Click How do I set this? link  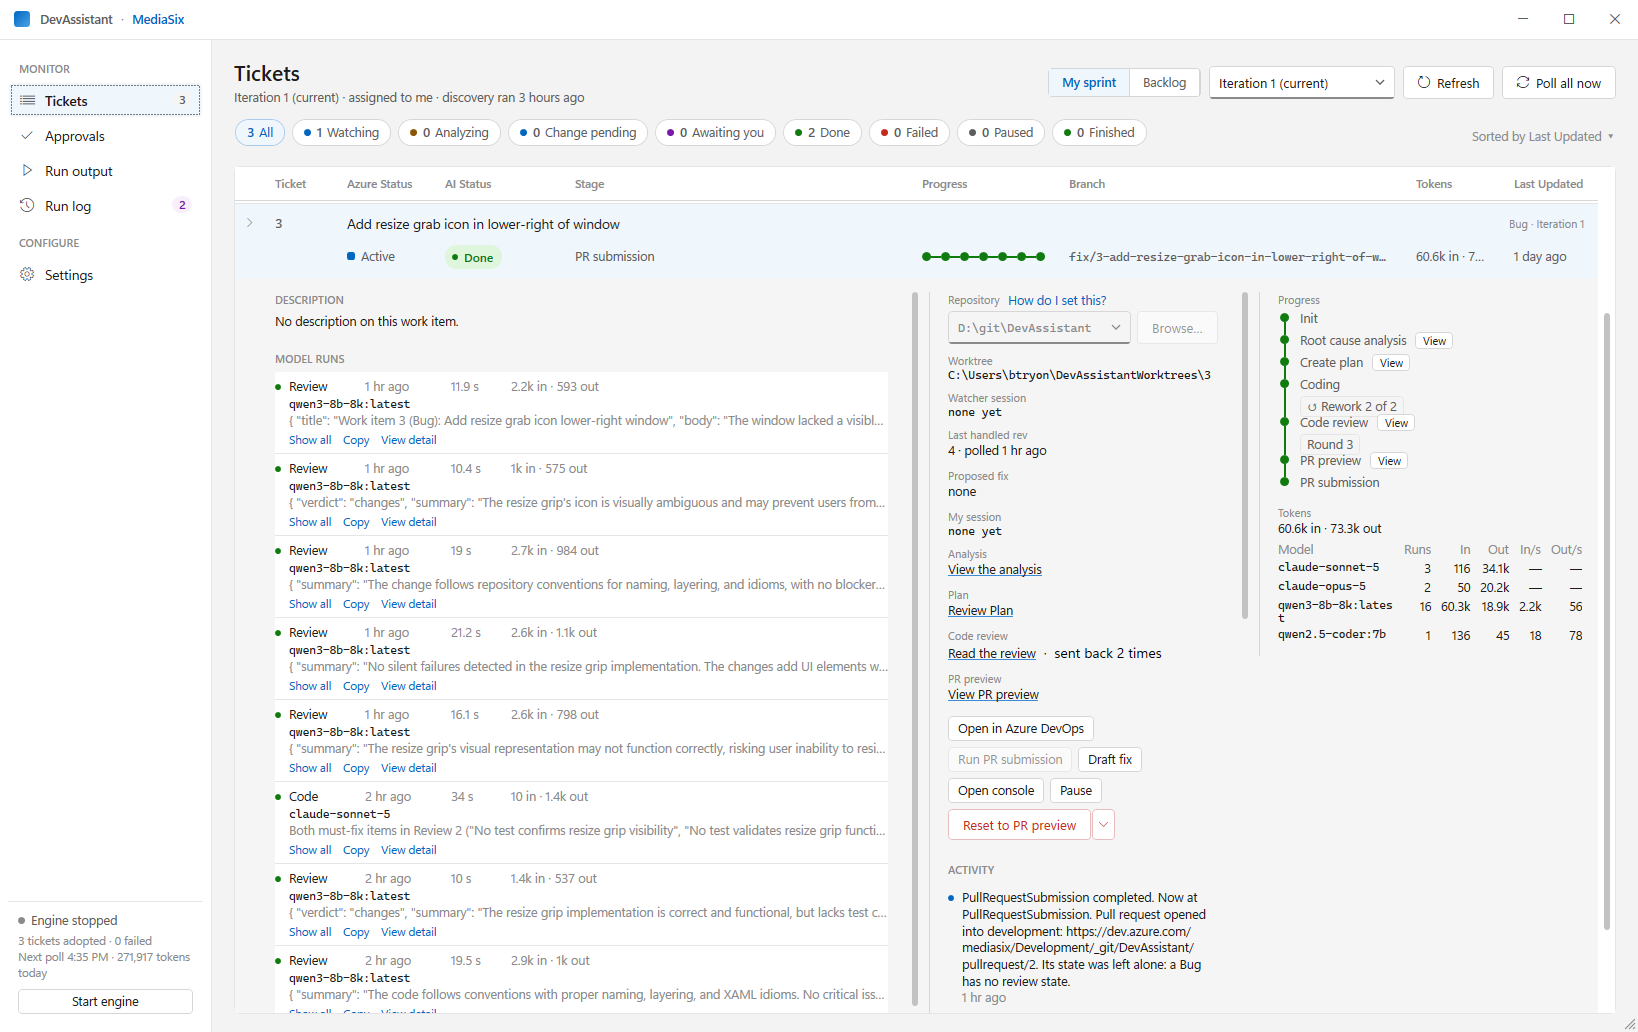pyautogui.click(x=1057, y=300)
